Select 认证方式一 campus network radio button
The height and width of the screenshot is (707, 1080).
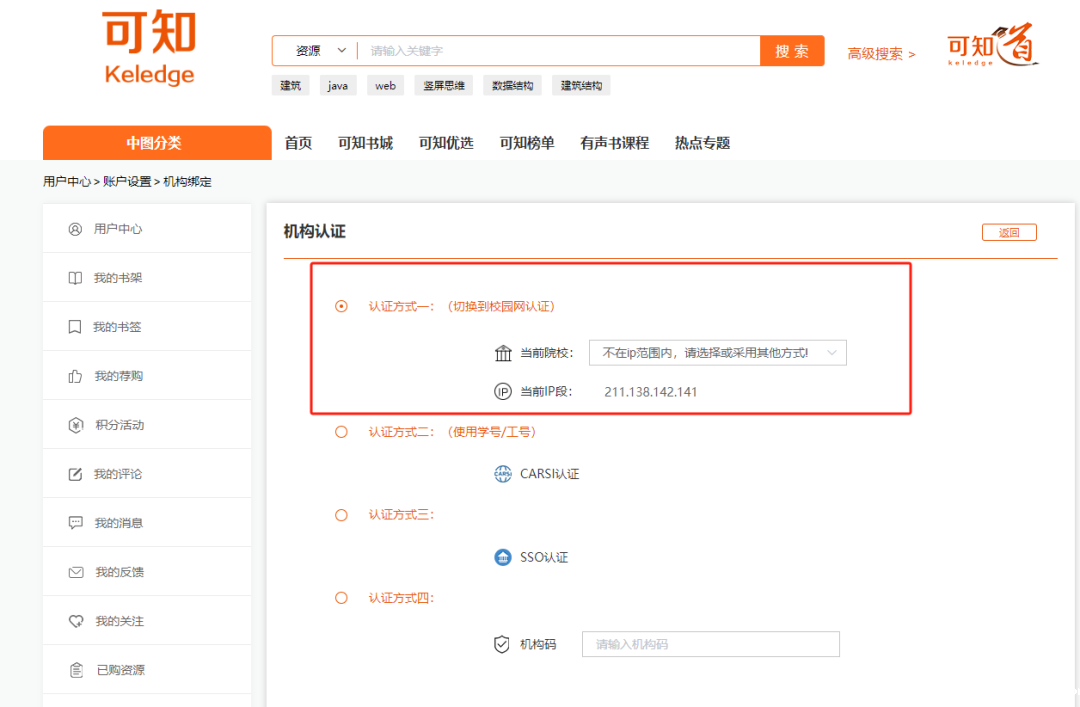pyautogui.click(x=341, y=306)
